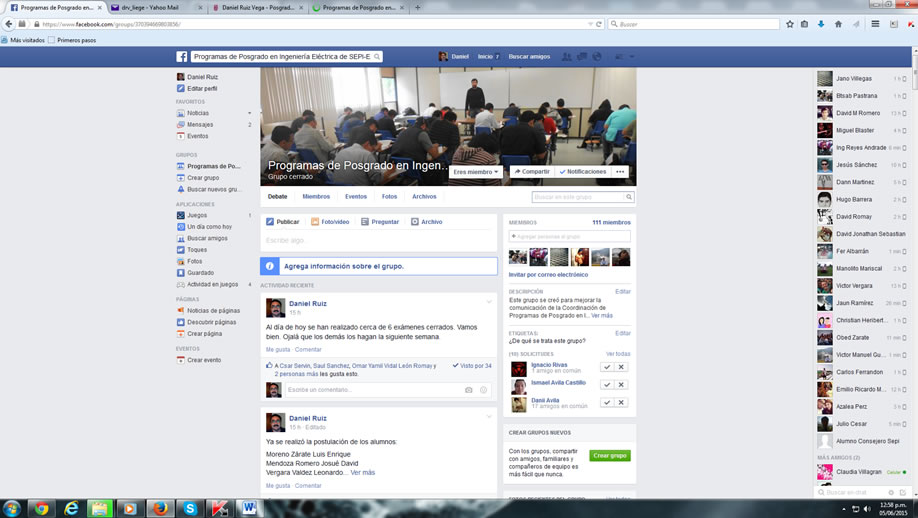Screen dimensions: 918x518
Task: Open Internet Explorer from taskbar
Action: (x=71, y=509)
